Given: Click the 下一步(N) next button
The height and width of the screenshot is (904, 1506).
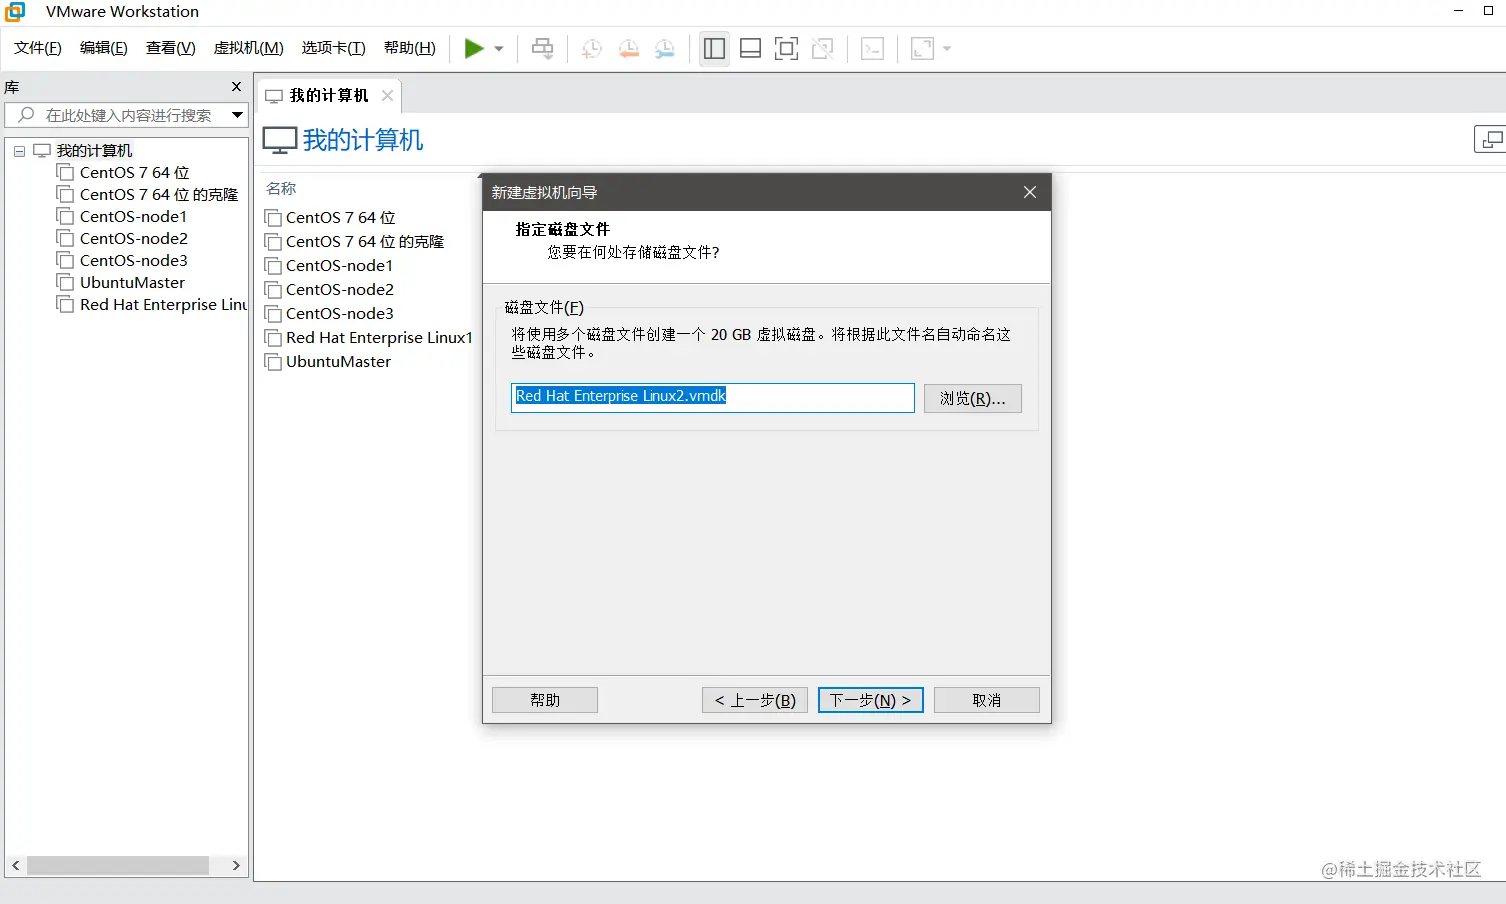Looking at the screenshot, I should point(870,700).
